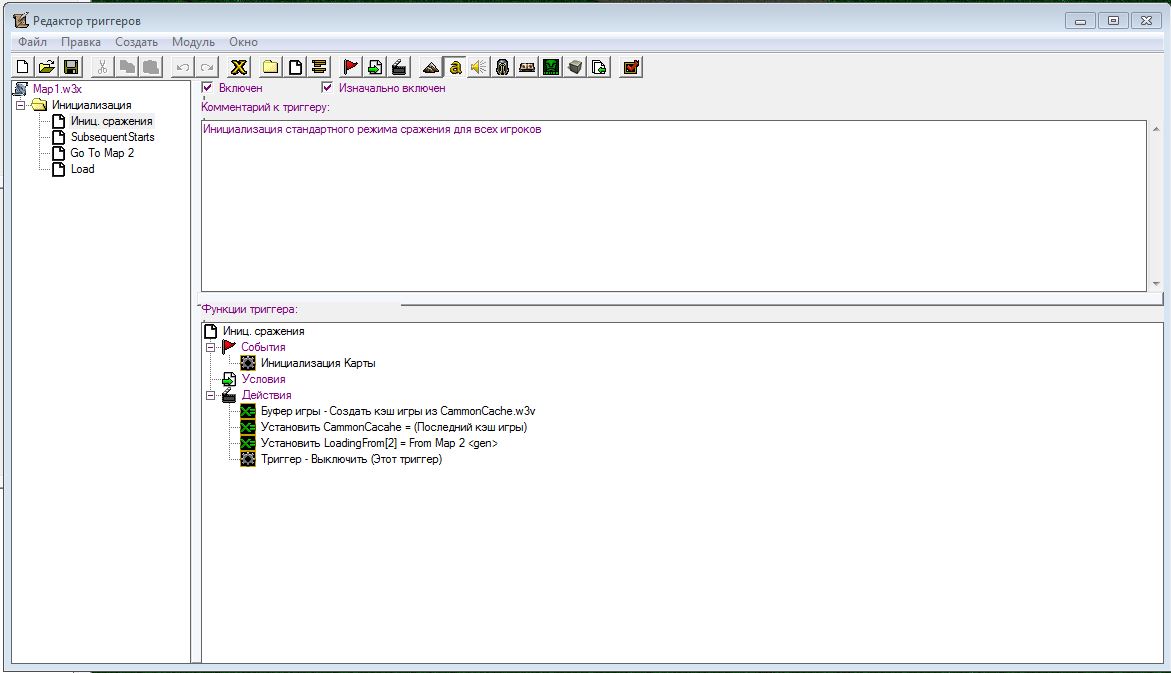Viewport: 1171px width, 673px height.
Task: Select Иниц. сражения root in functions pane
Action: tap(263, 331)
